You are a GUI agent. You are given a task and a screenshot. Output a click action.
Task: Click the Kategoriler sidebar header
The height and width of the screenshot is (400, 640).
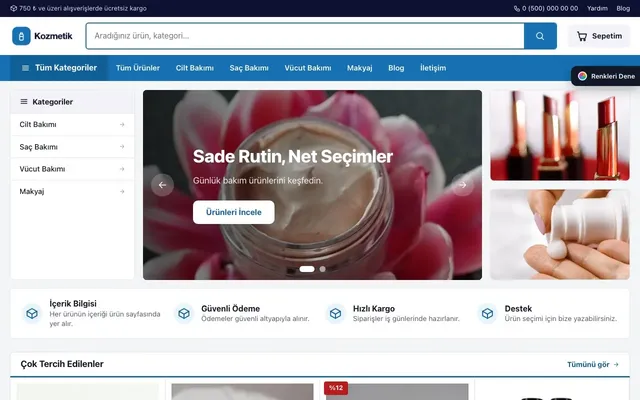pyautogui.click(x=72, y=102)
